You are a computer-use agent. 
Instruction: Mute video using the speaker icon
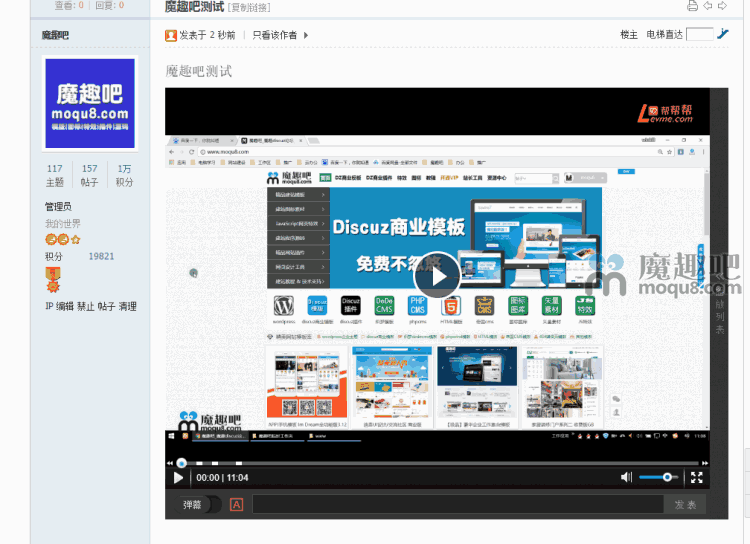pyautogui.click(x=626, y=477)
